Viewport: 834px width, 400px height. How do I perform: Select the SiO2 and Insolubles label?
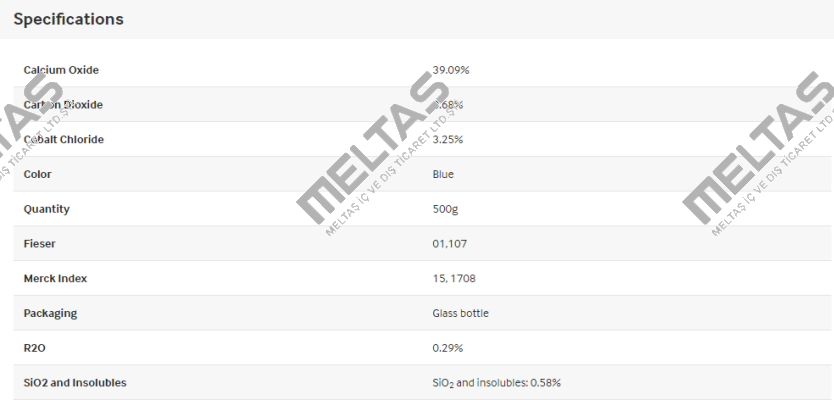(x=75, y=382)
